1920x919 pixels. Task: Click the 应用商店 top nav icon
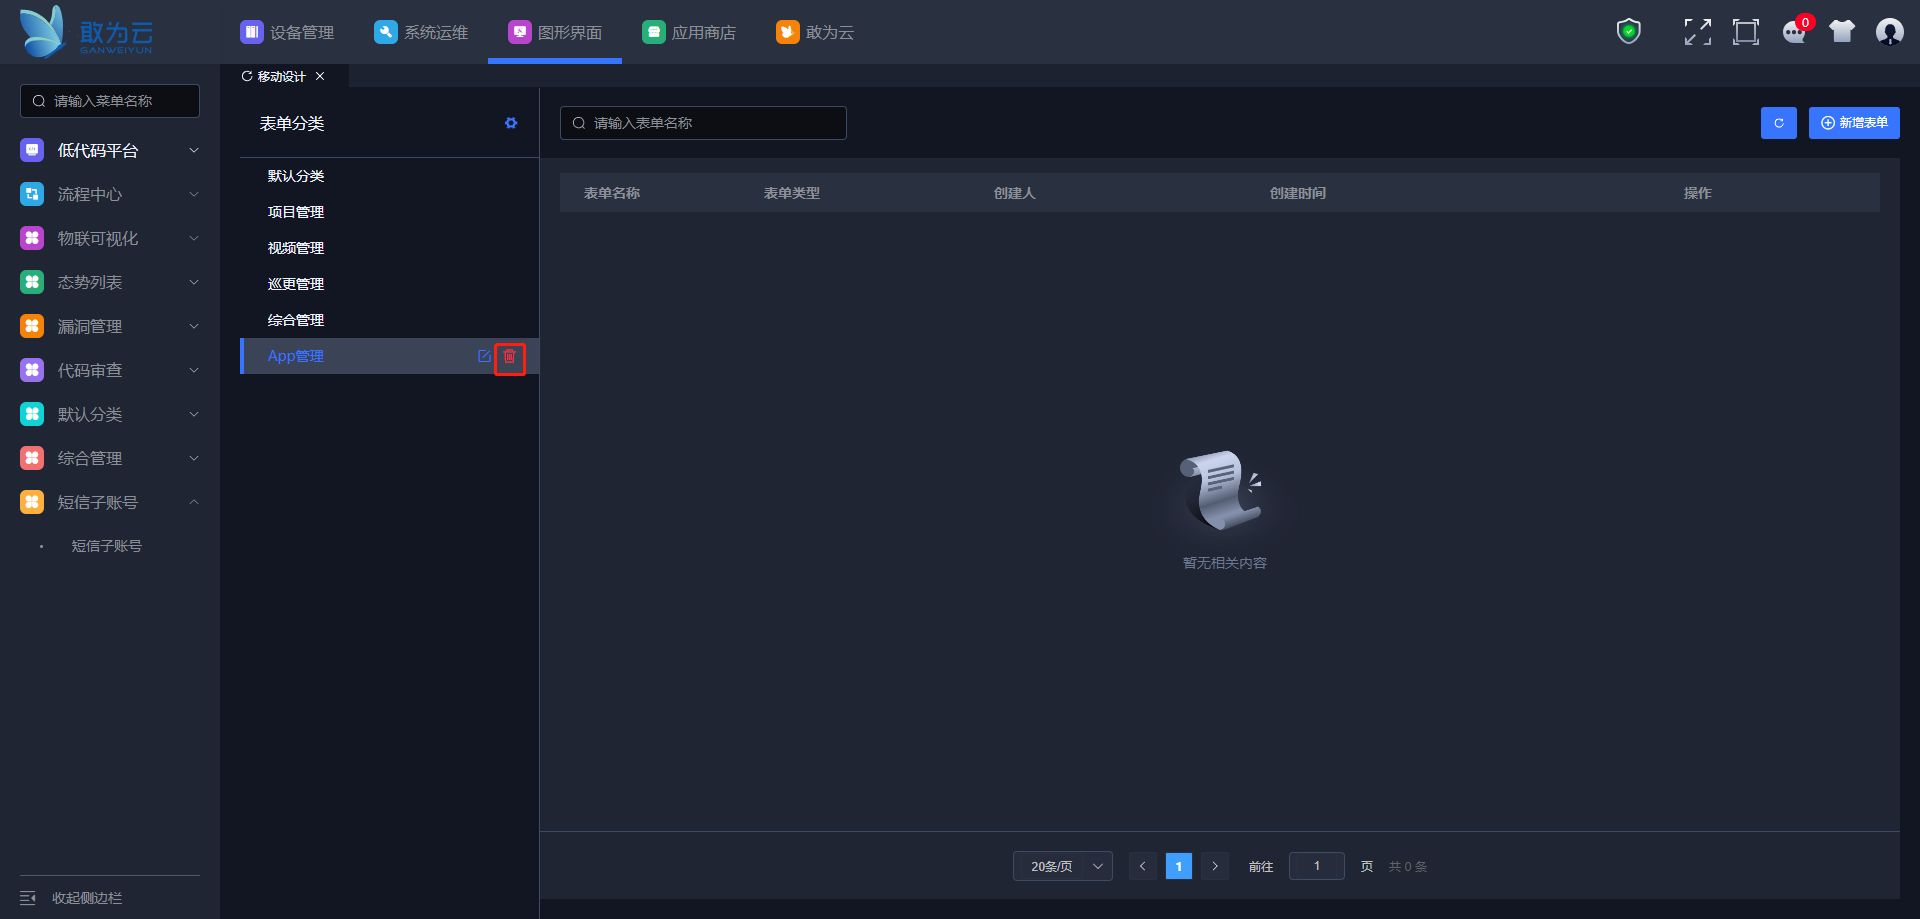point(653,32)
